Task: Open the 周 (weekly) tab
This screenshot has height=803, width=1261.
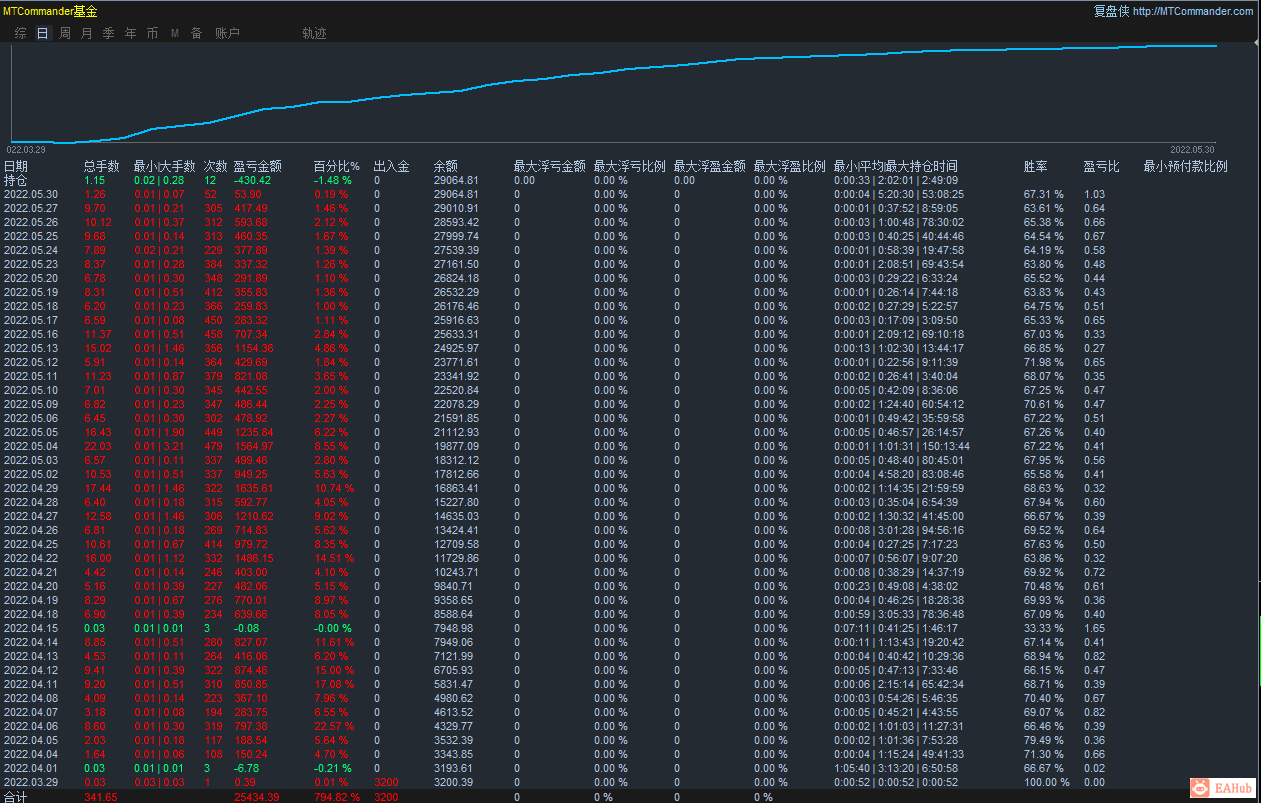Action: coord(65,33)
